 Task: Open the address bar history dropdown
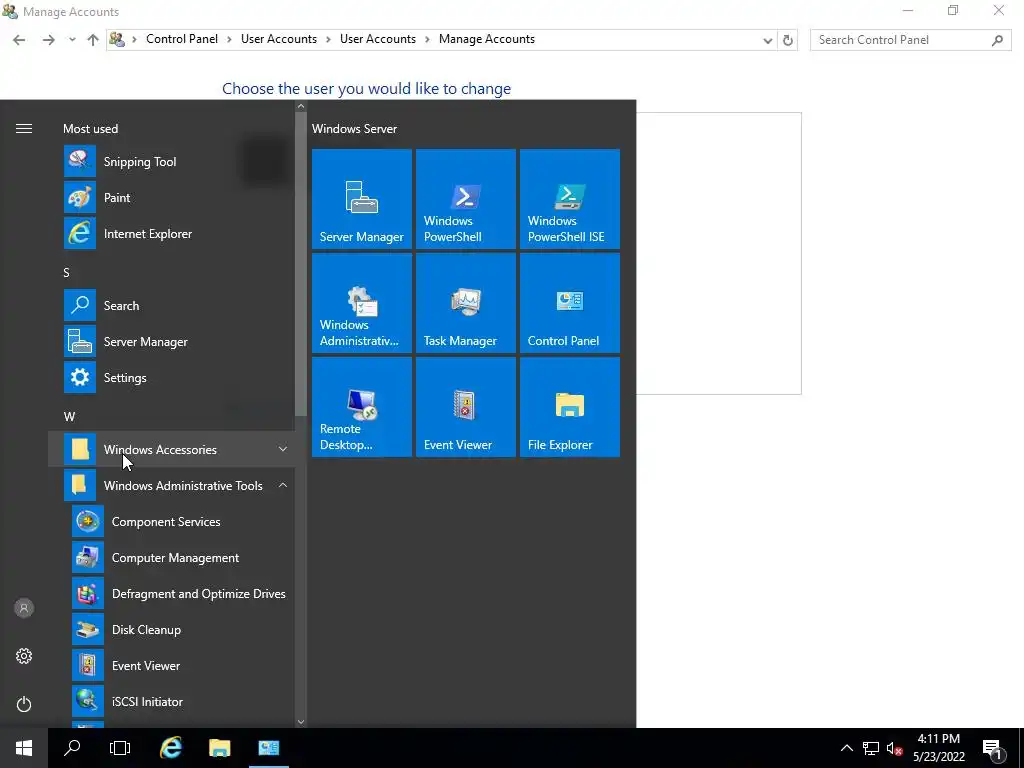[767, 40]
